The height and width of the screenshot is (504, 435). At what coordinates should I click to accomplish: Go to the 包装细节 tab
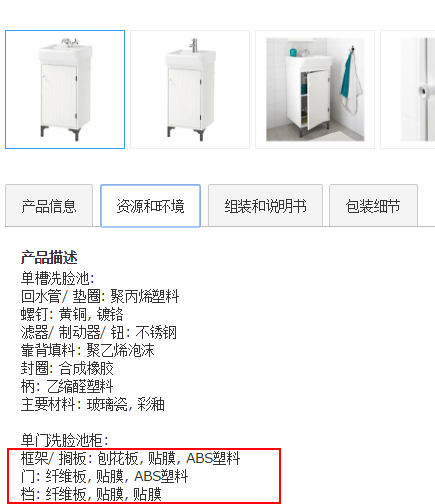pos(373,206)
